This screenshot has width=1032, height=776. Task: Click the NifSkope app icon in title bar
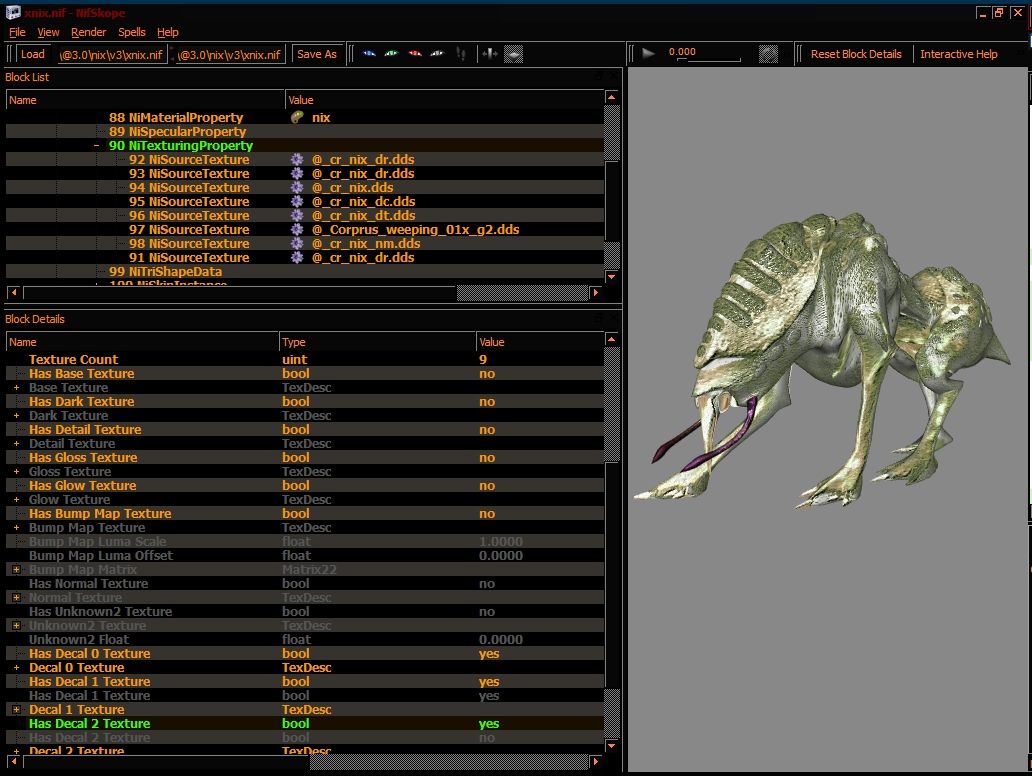tap(13, 13)
